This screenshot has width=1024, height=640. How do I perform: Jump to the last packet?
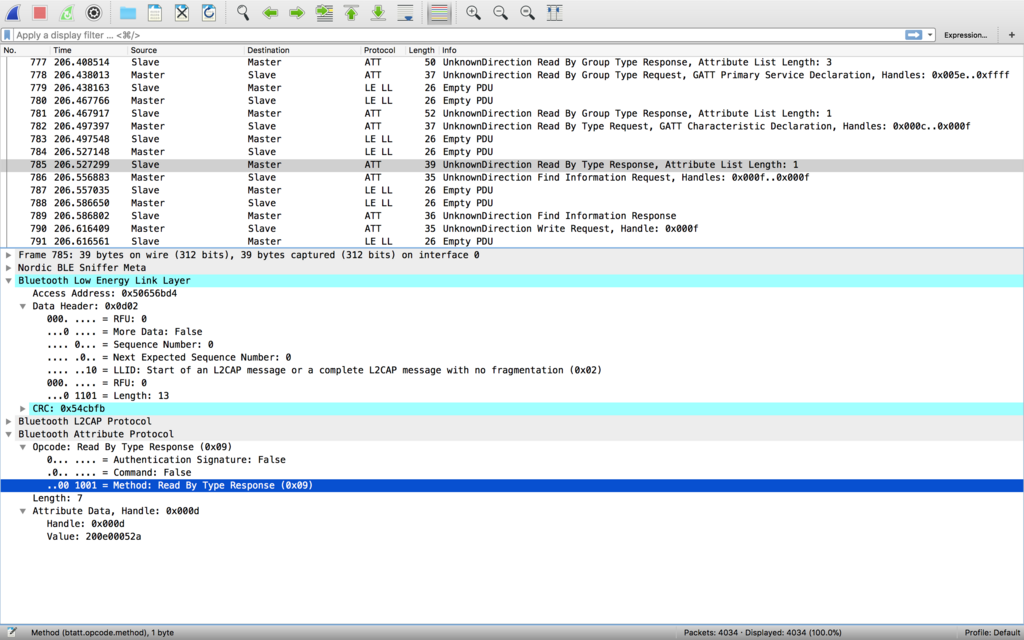pyautogui.click(x=378, y=12)
